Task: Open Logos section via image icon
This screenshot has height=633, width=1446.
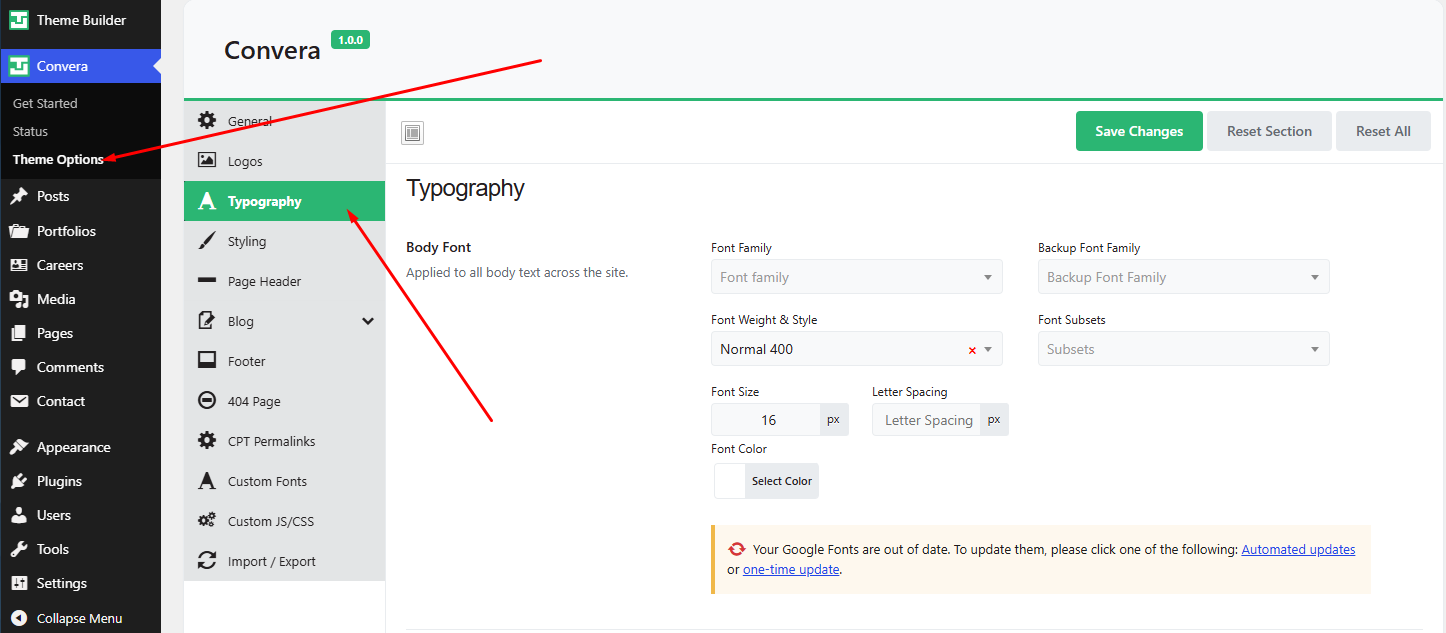Action: [207, 160]
